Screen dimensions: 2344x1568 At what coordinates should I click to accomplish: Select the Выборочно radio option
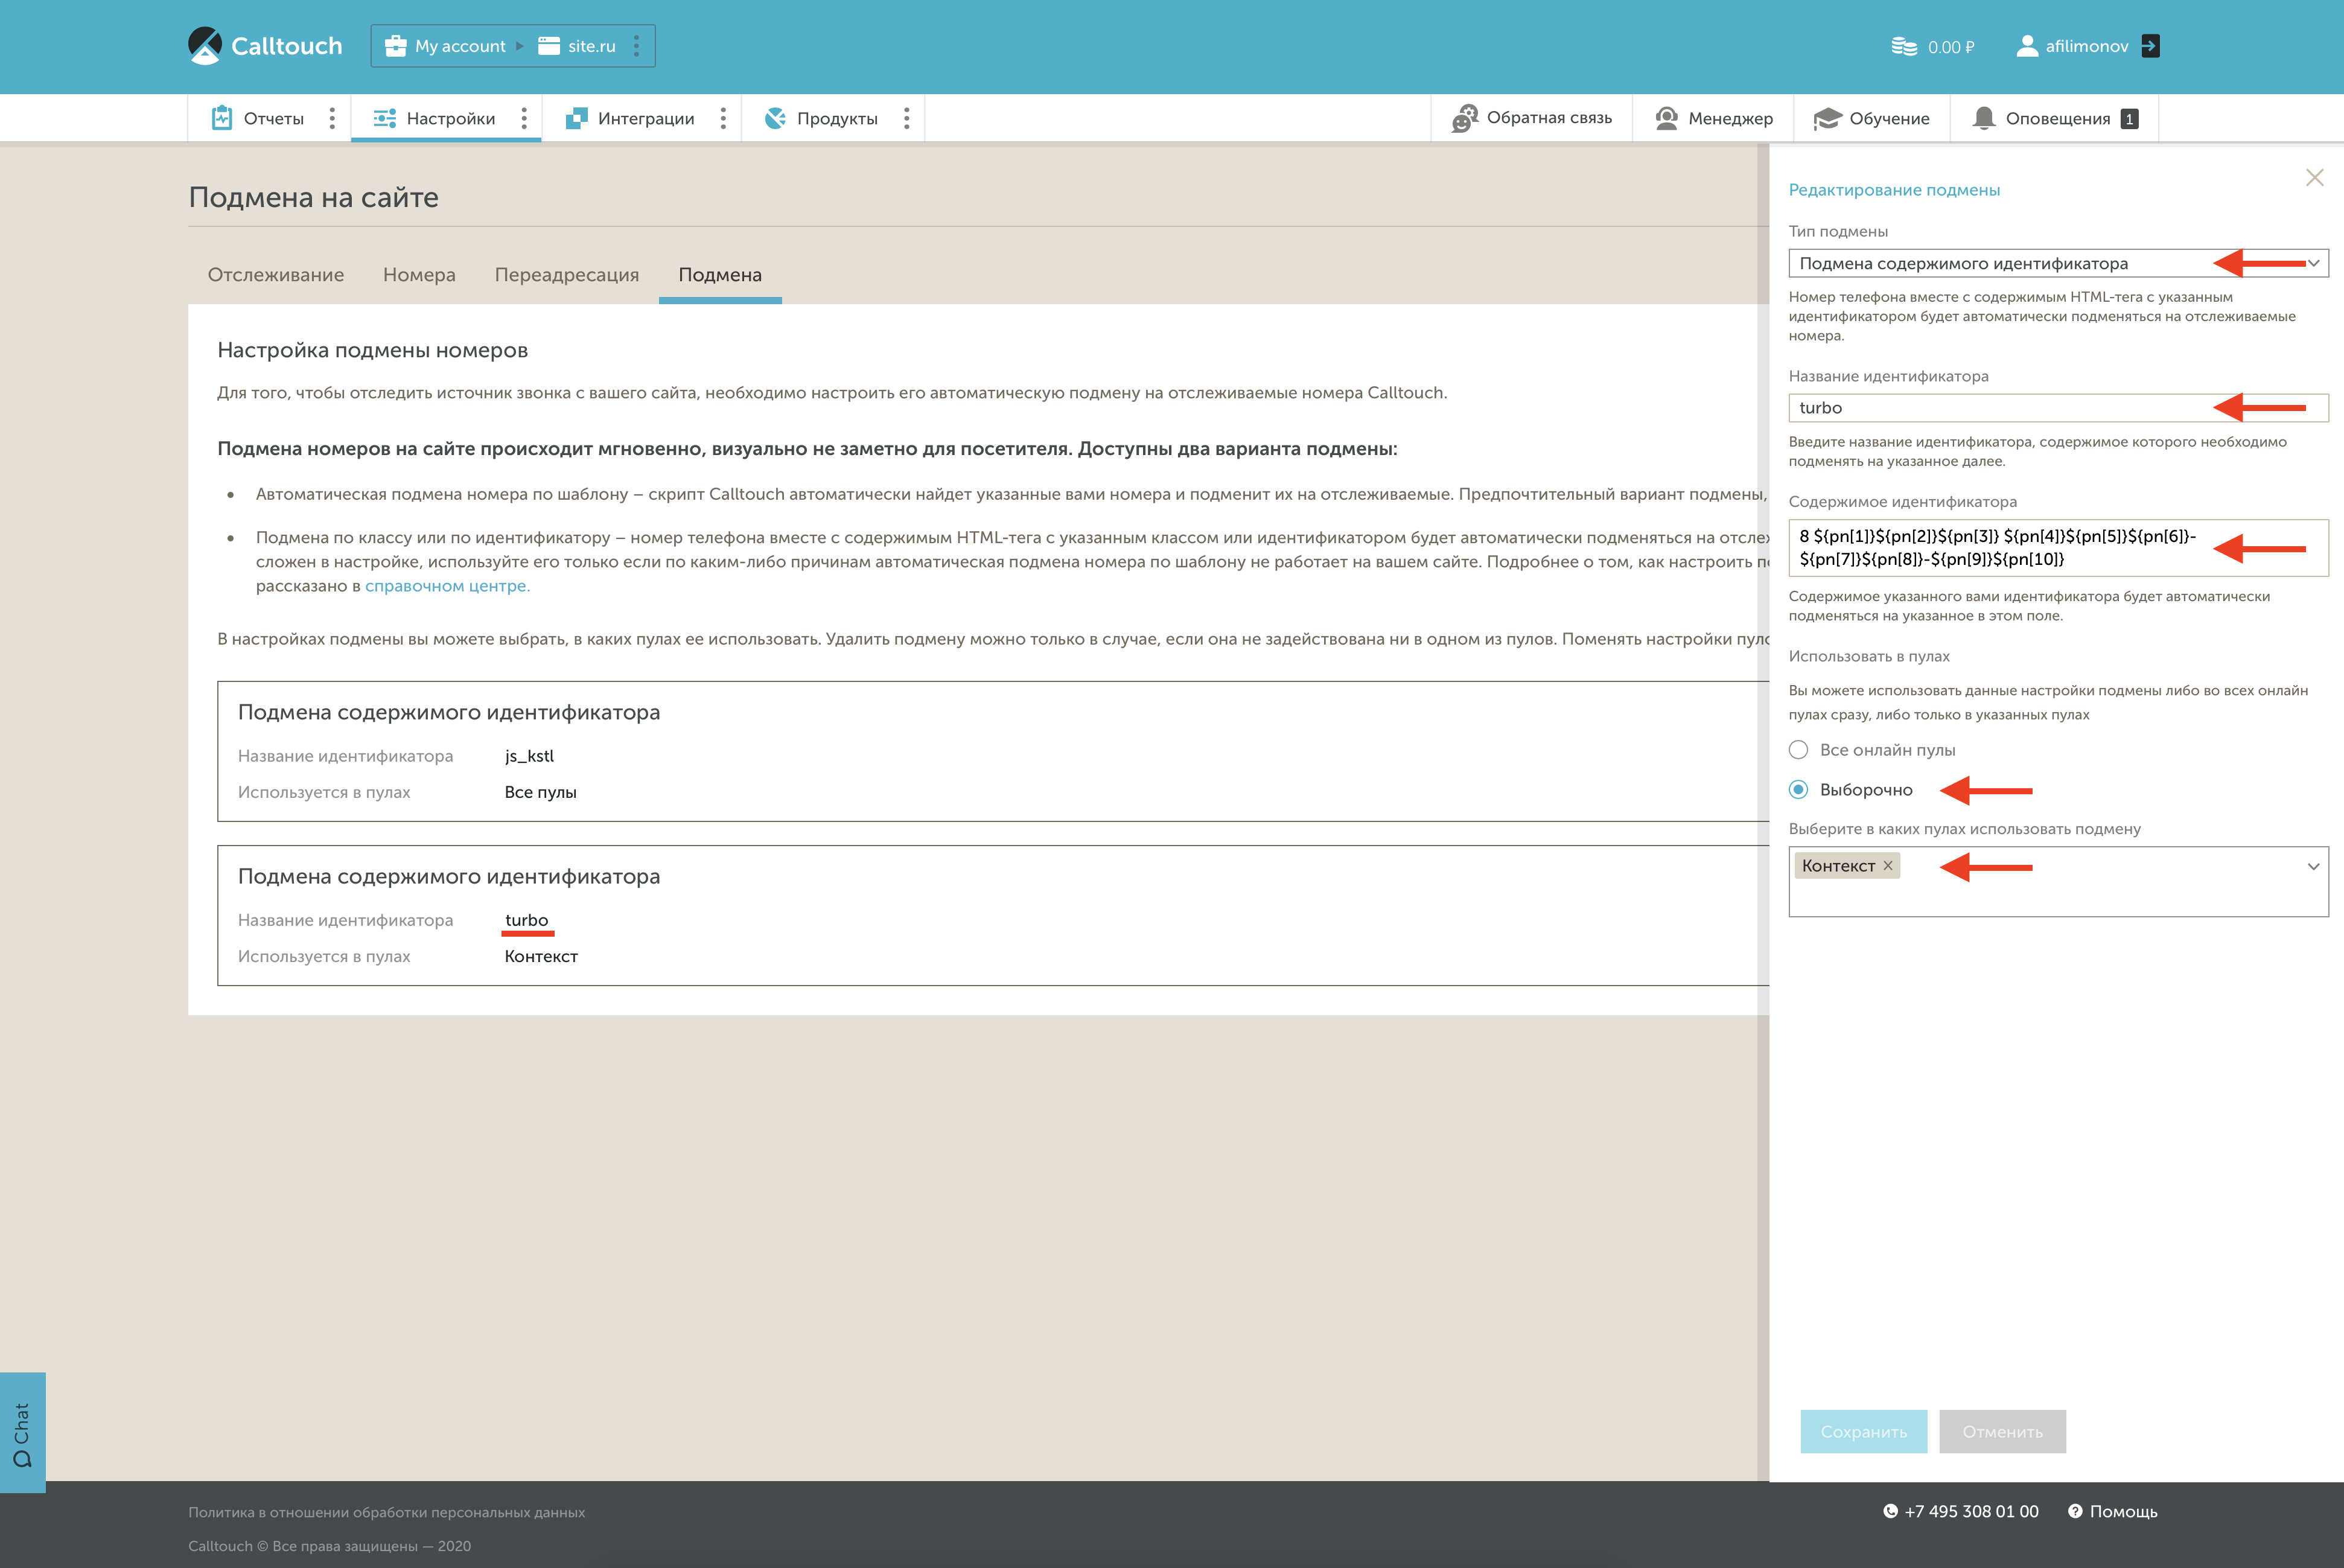coord(1798,789)
